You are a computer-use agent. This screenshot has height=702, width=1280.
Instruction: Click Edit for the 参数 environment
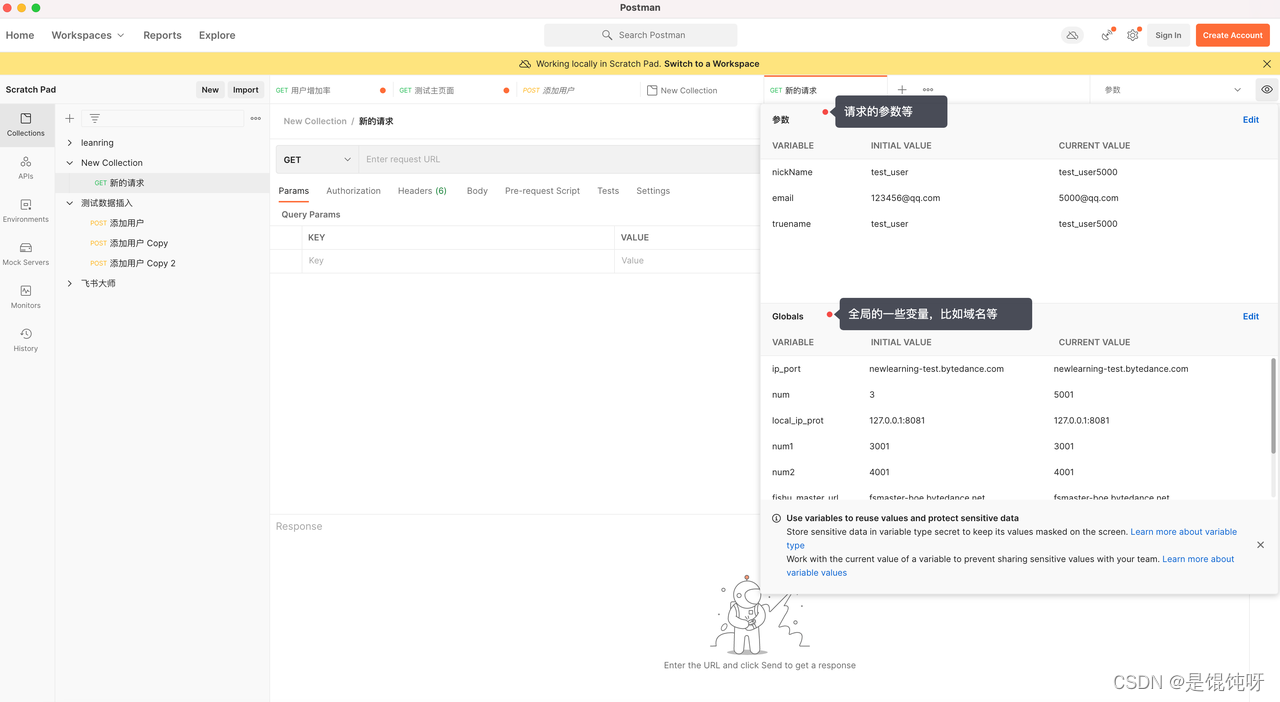(1251, 120)
